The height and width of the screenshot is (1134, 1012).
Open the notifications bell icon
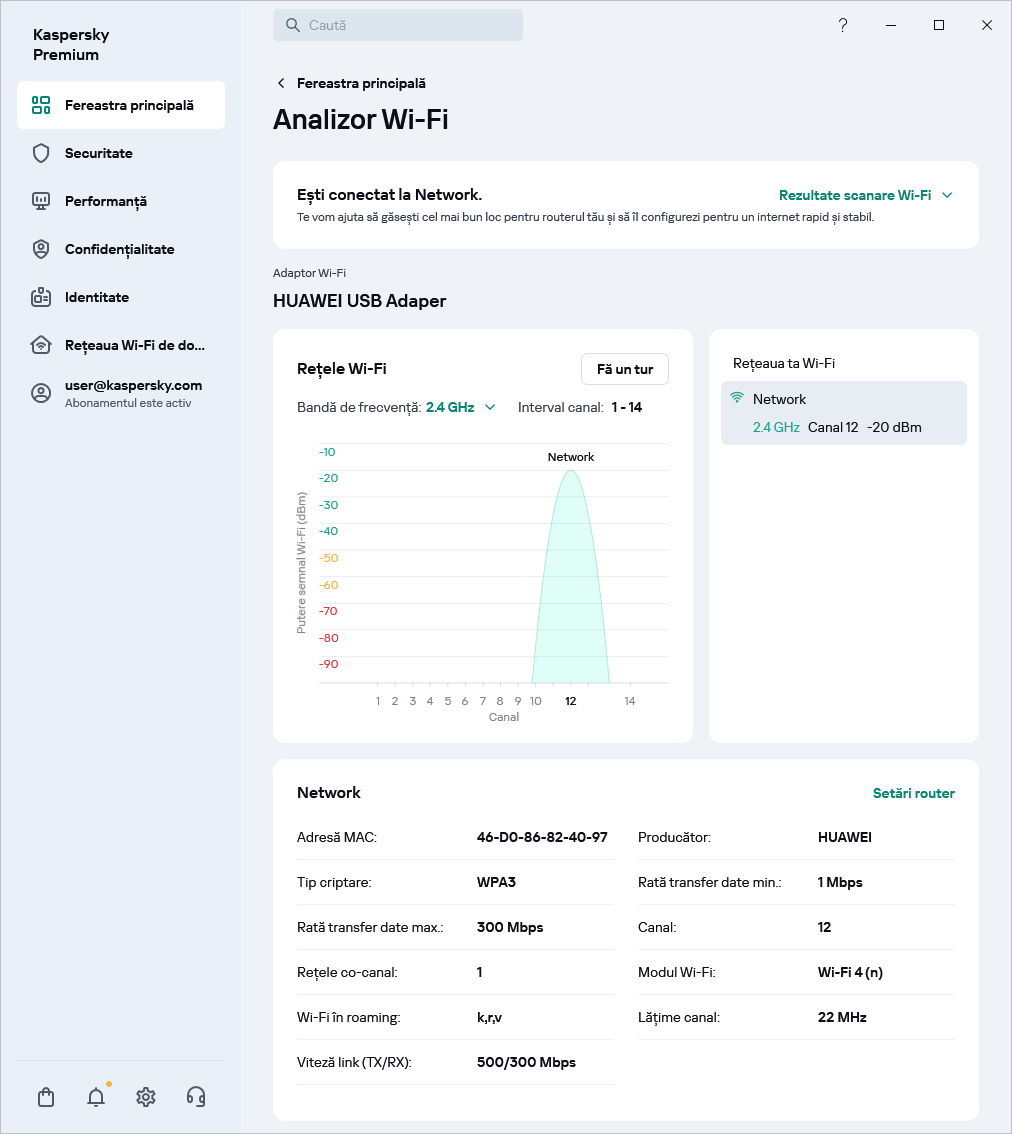pyautogui.click(x=96, y=1097)
